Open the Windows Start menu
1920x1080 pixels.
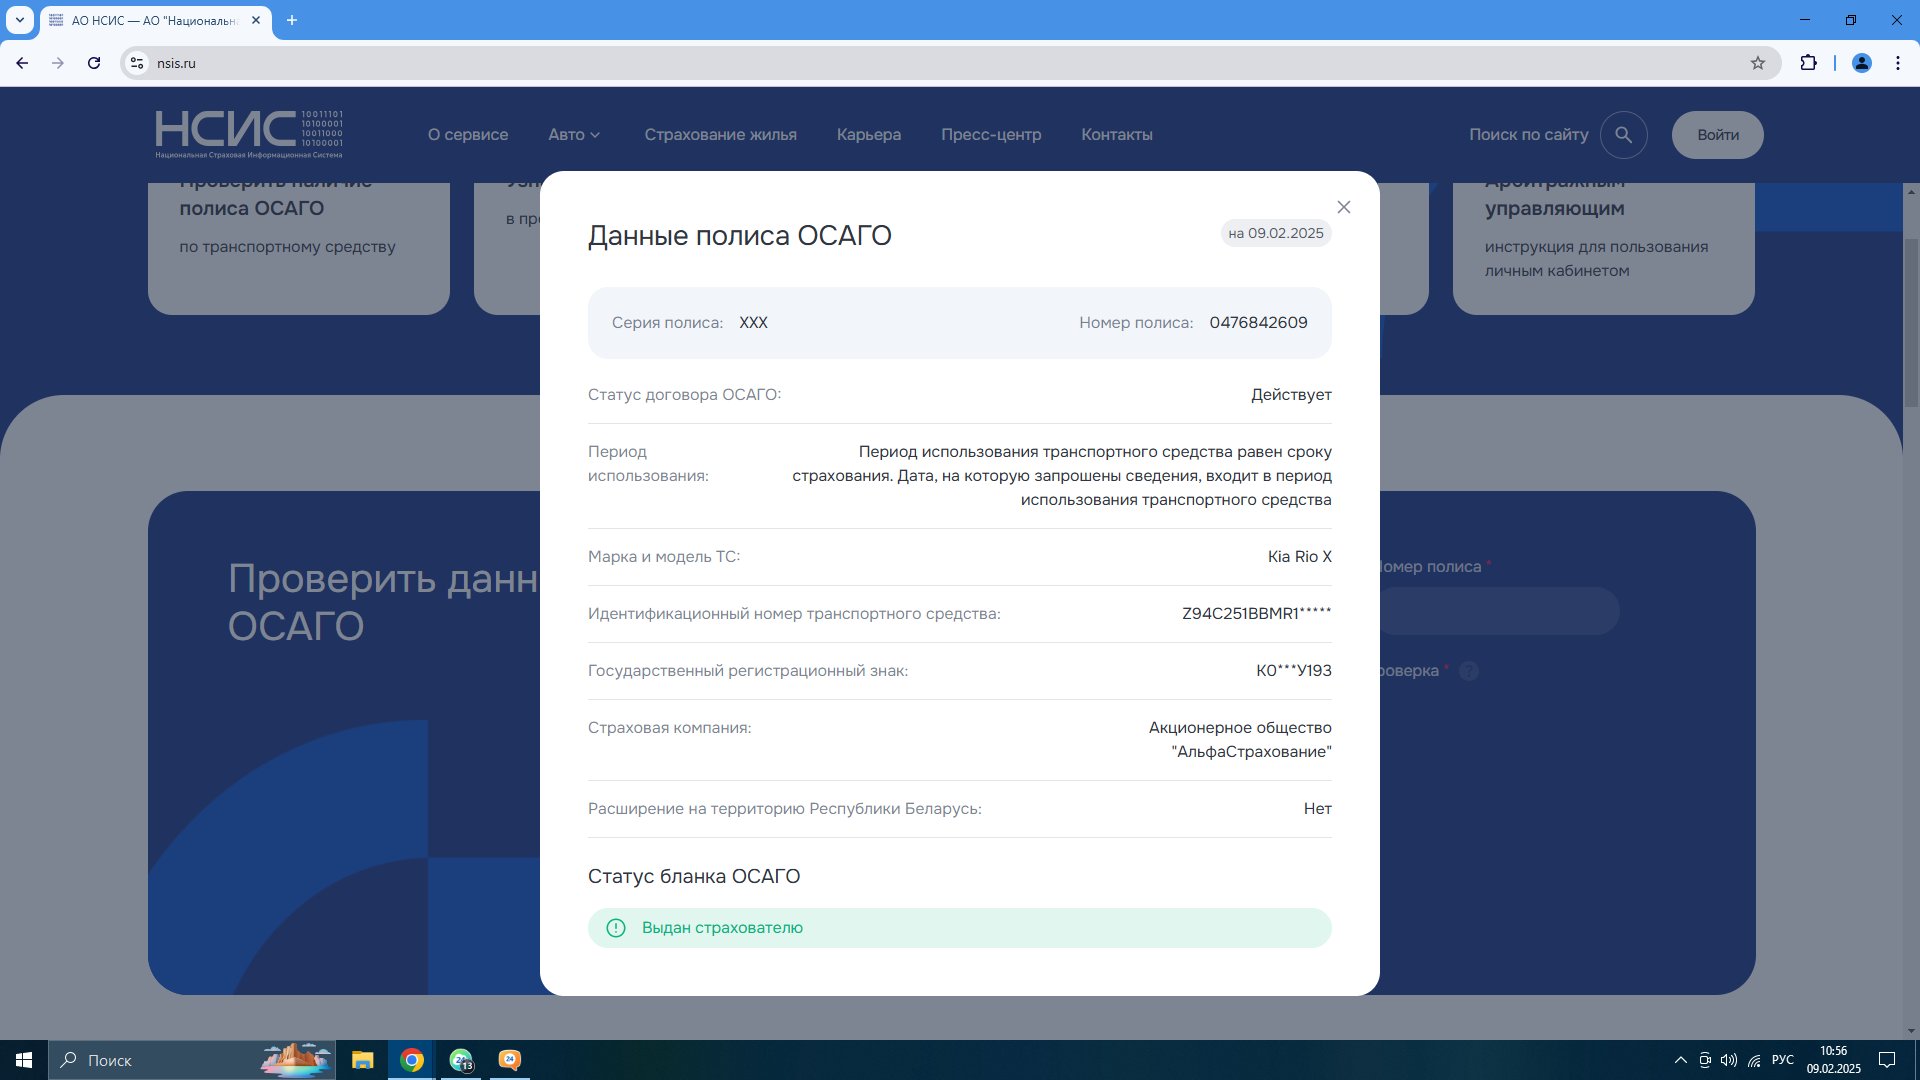[24, 1060]
